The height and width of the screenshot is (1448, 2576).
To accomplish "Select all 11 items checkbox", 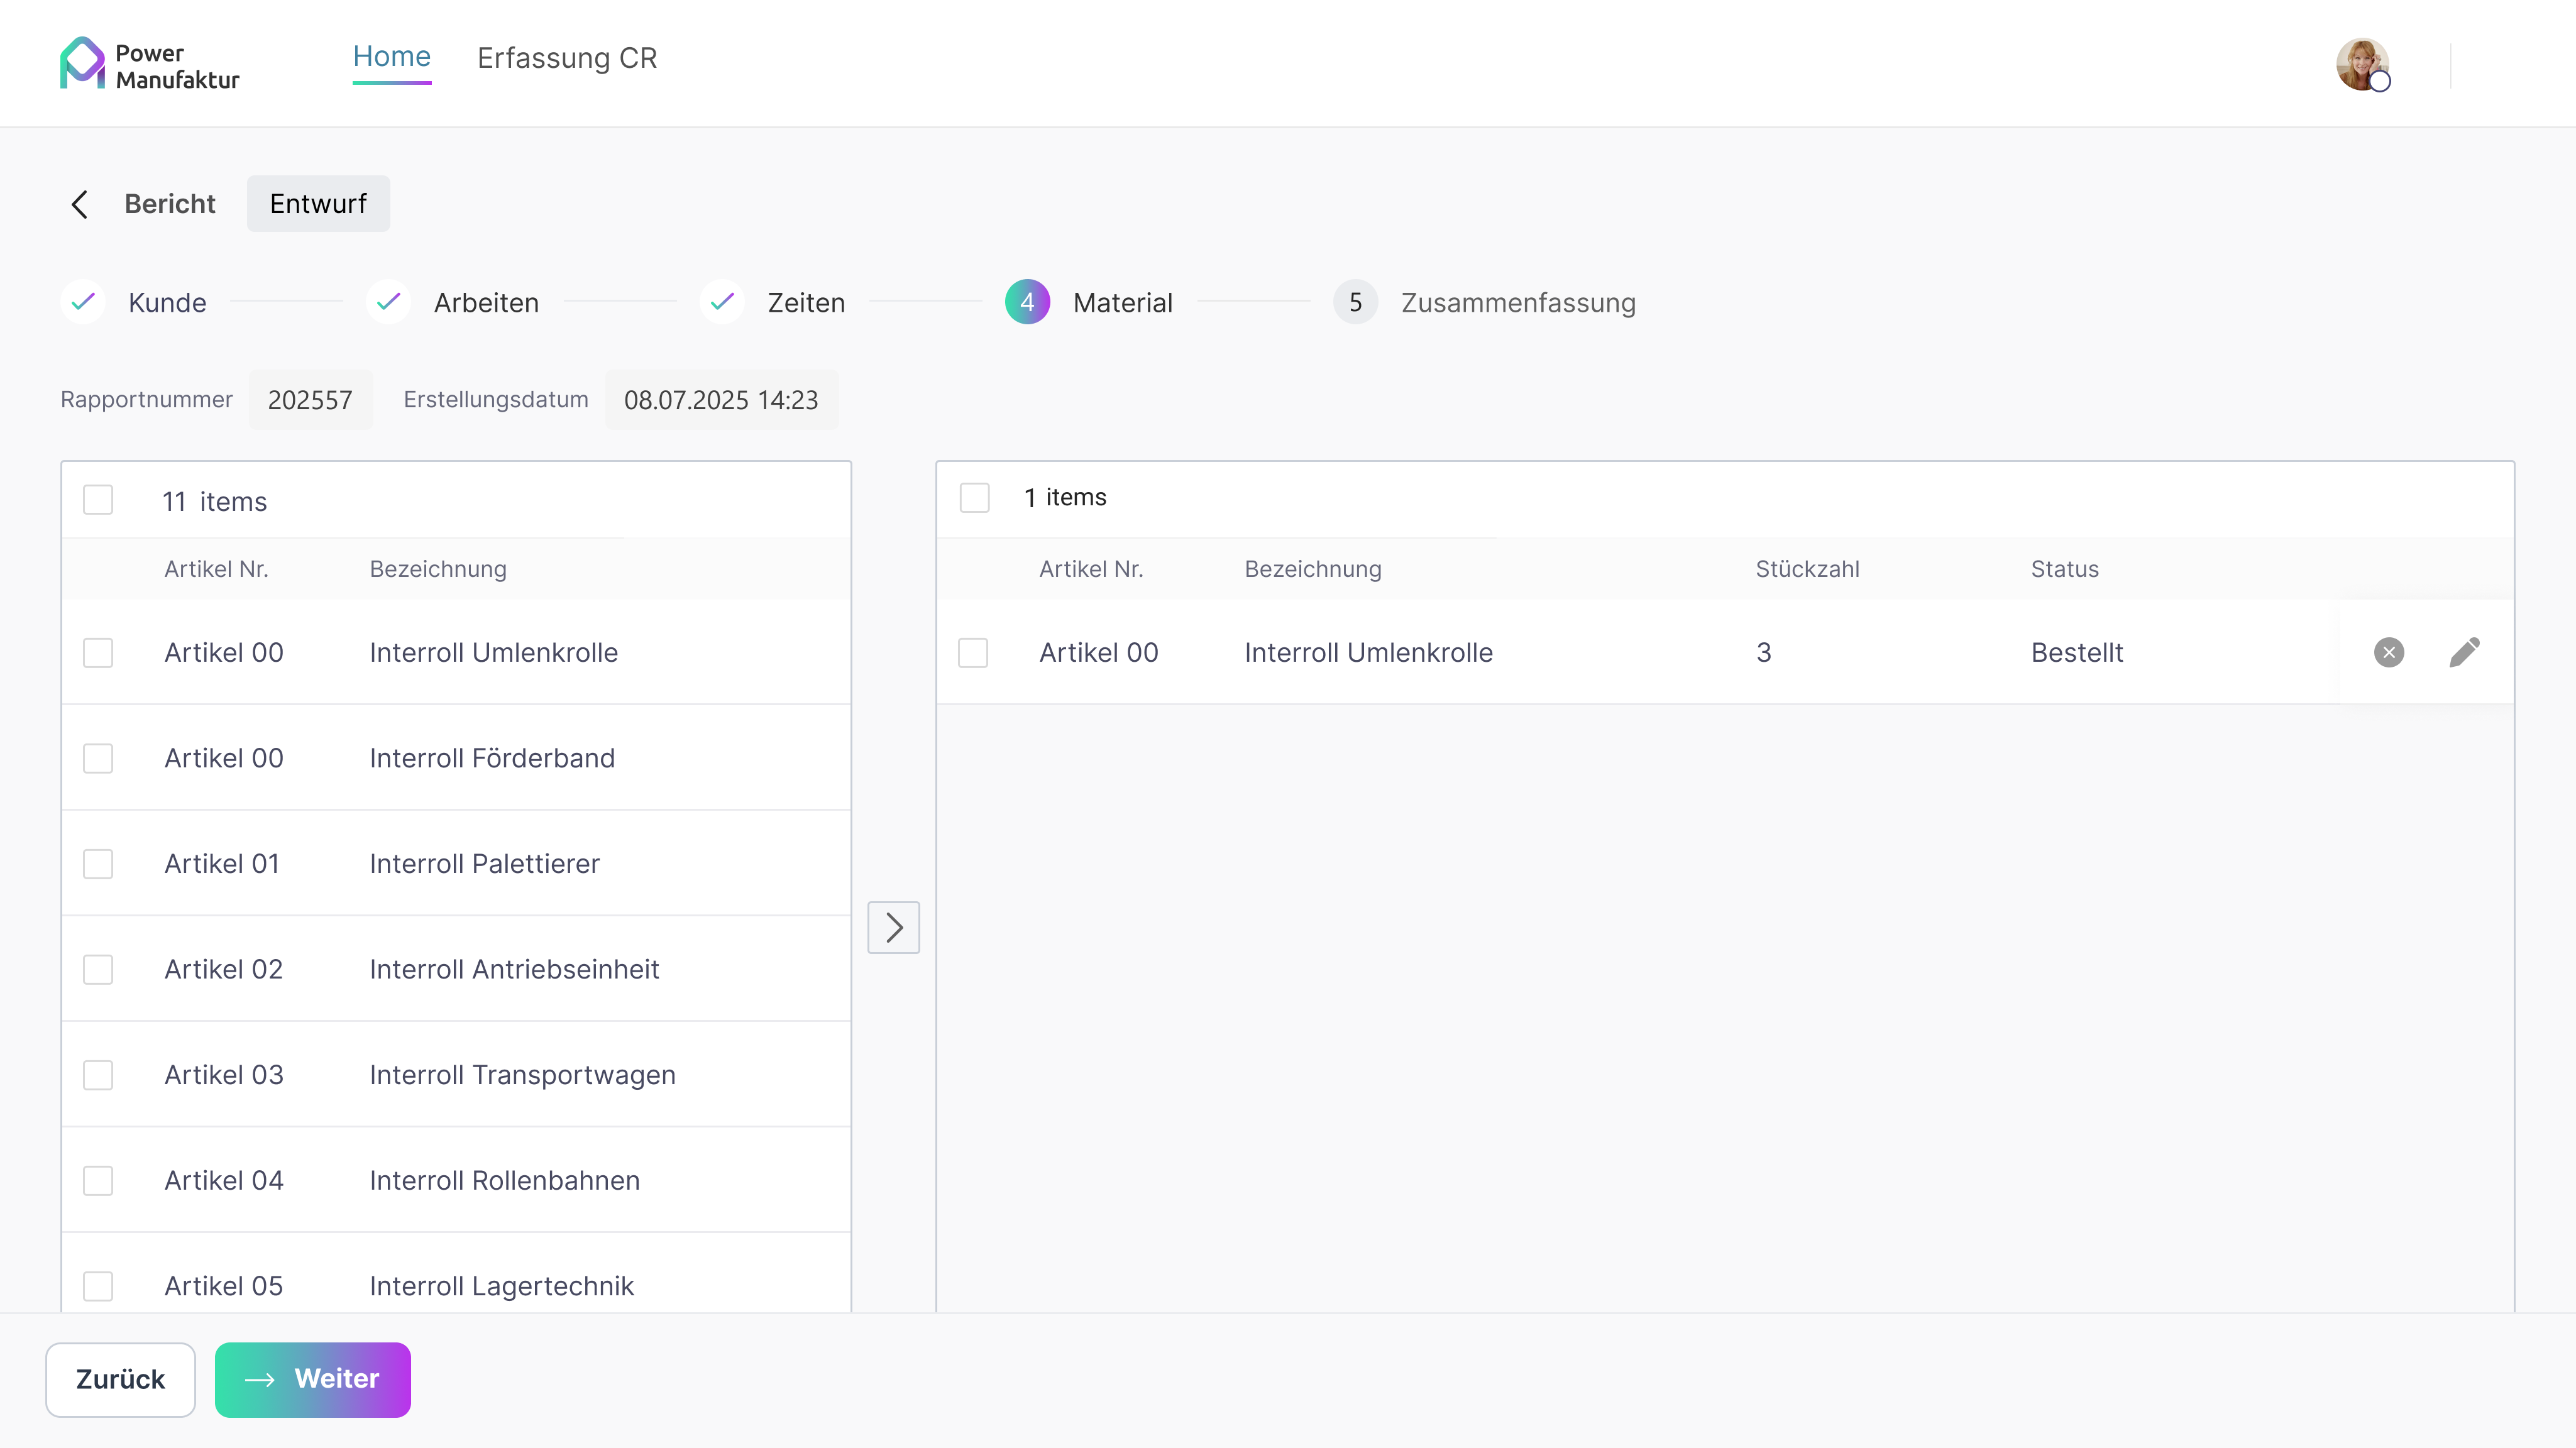I will [98, 500].
